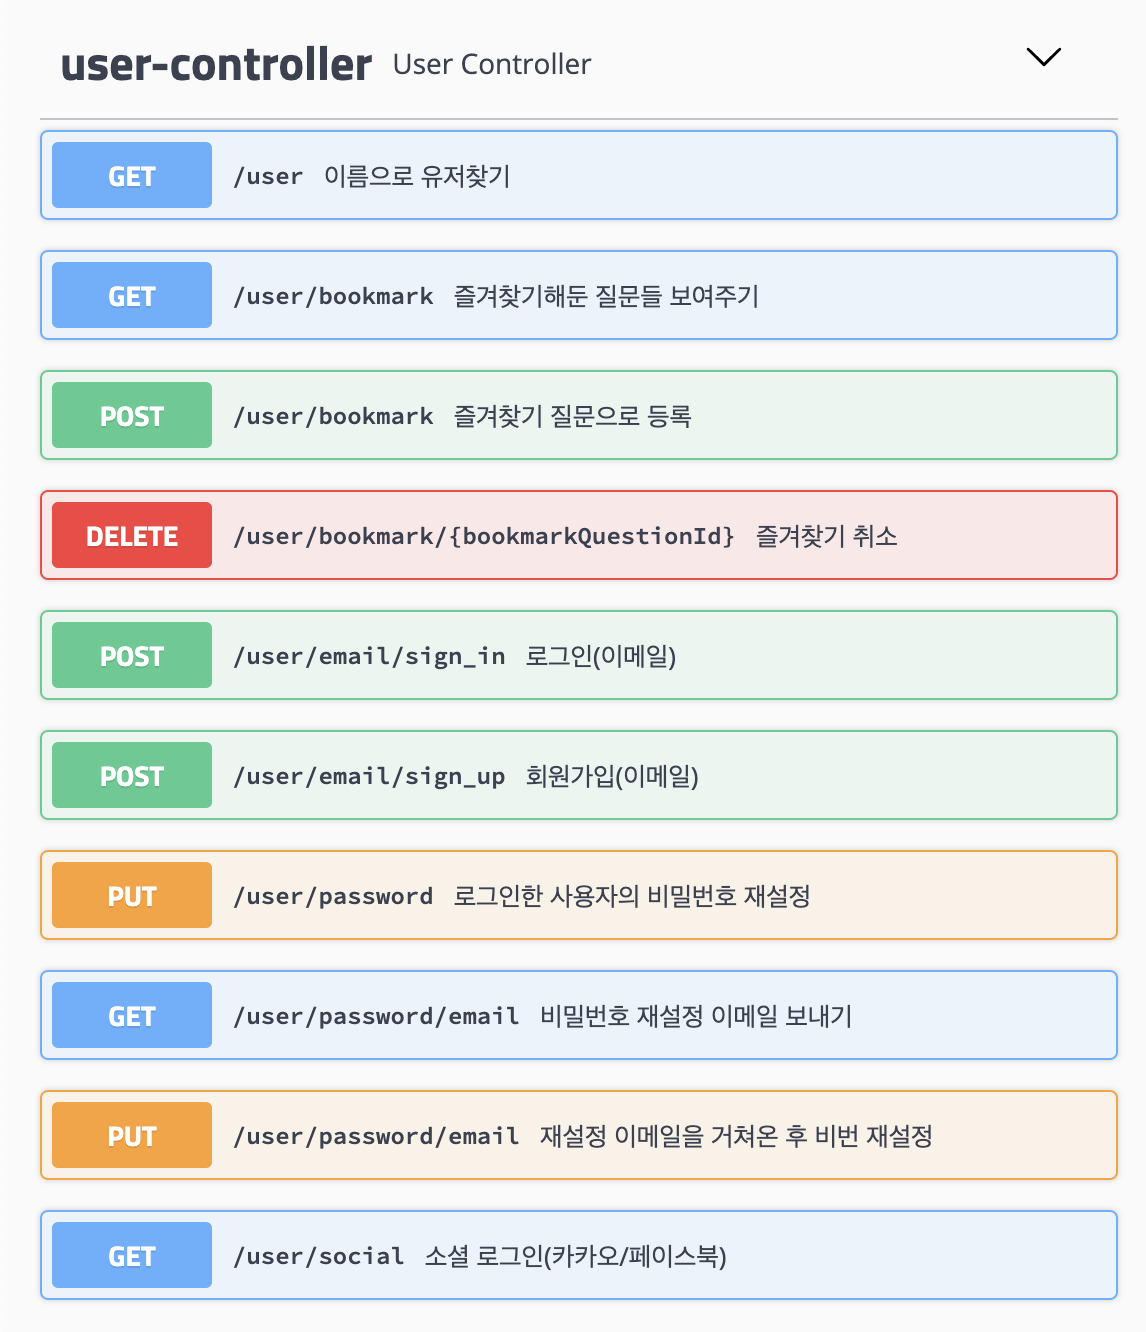Click the POST /user/bookmark endpoint path text

(x=333, y=415)
